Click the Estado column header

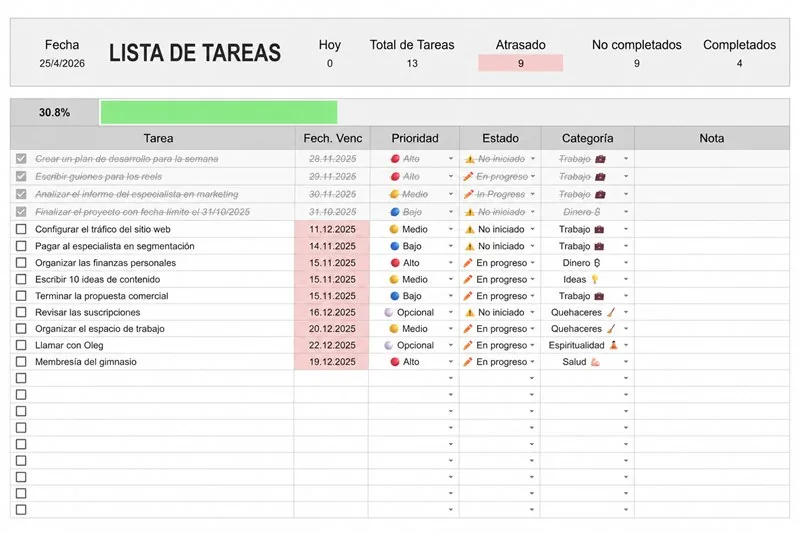tap(501, 138)
